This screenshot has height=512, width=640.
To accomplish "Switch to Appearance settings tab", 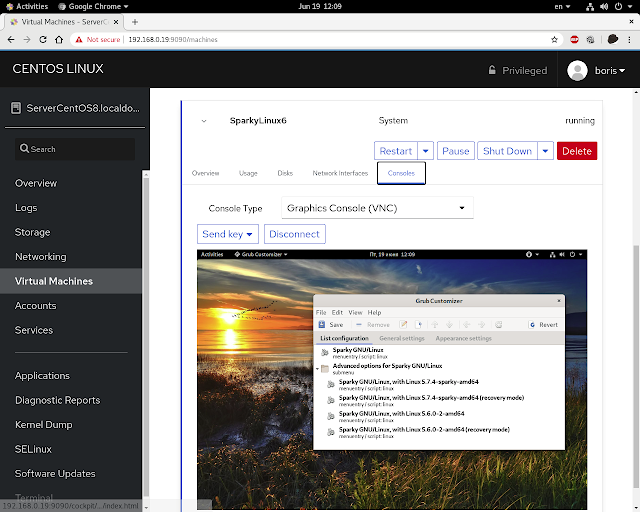I will 463,338.
